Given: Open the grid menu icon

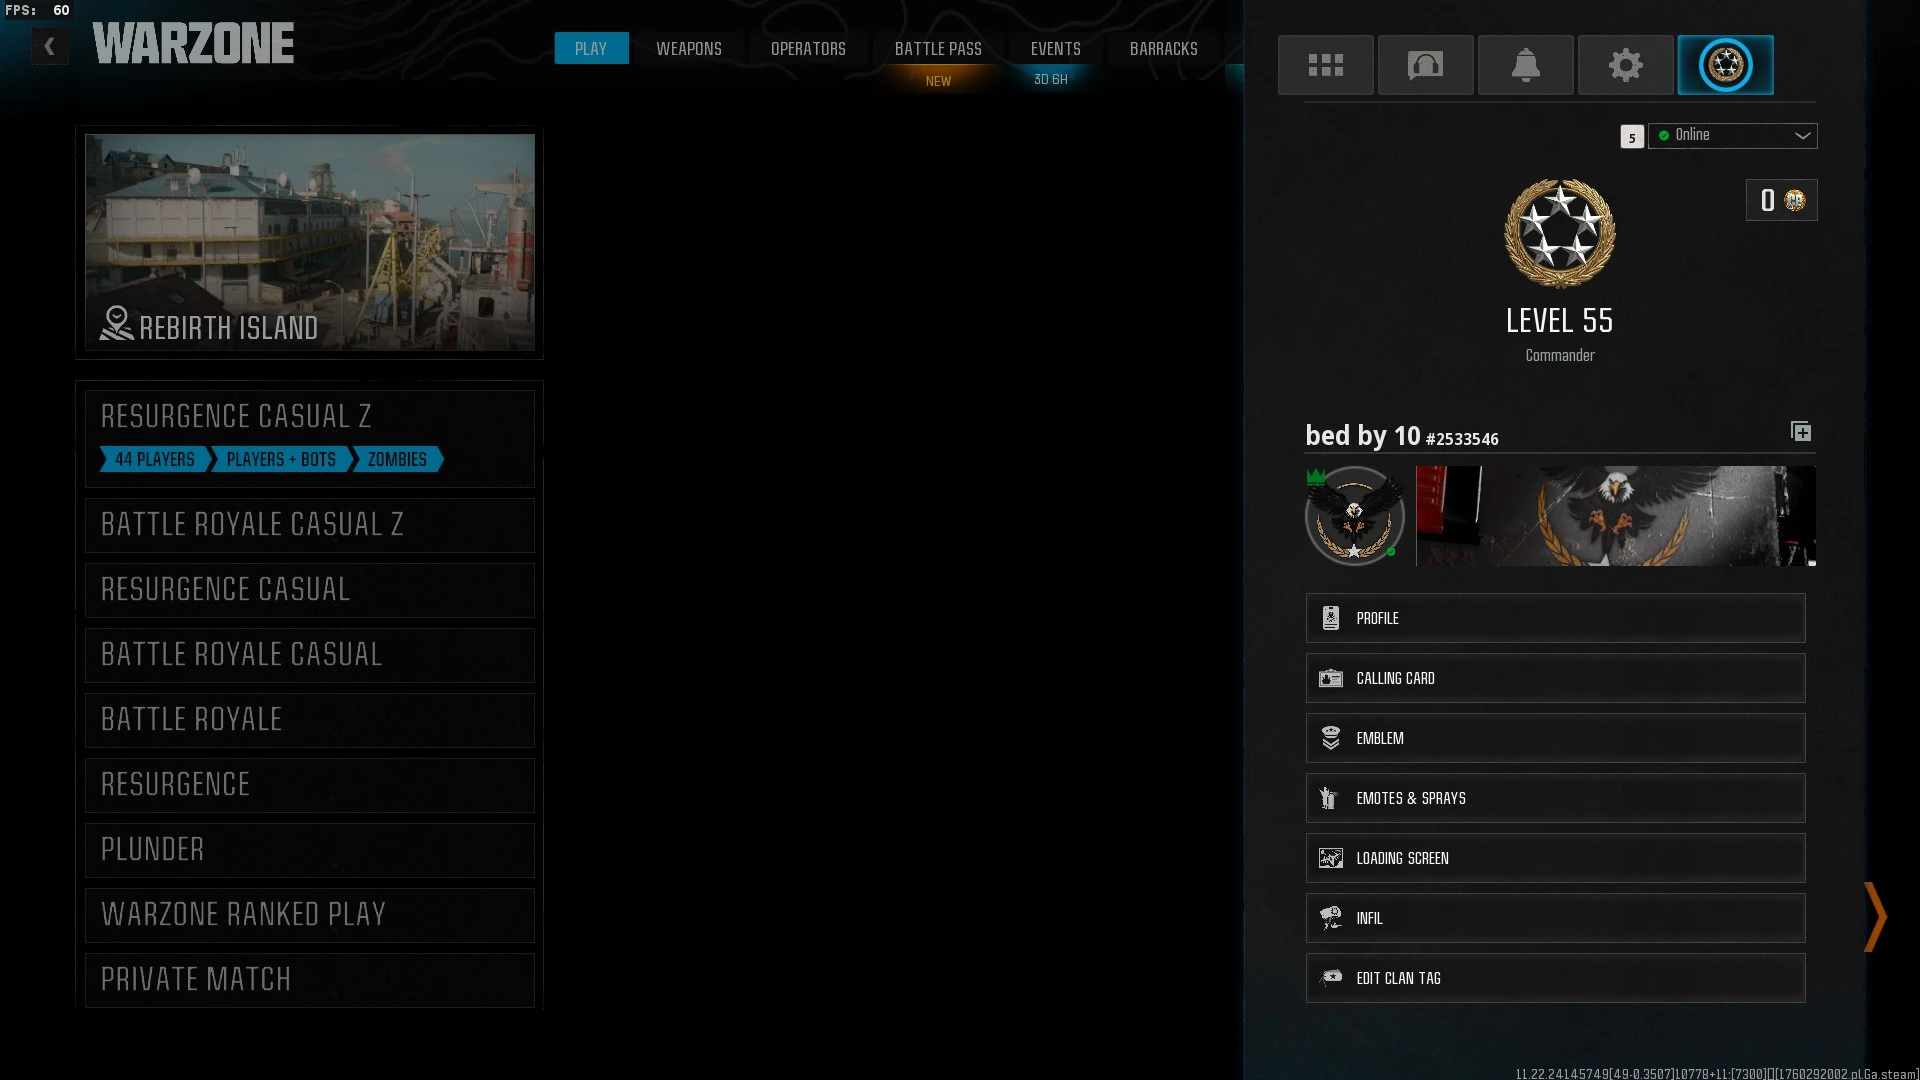Looking at the screenshot, I should point(1325,65).
